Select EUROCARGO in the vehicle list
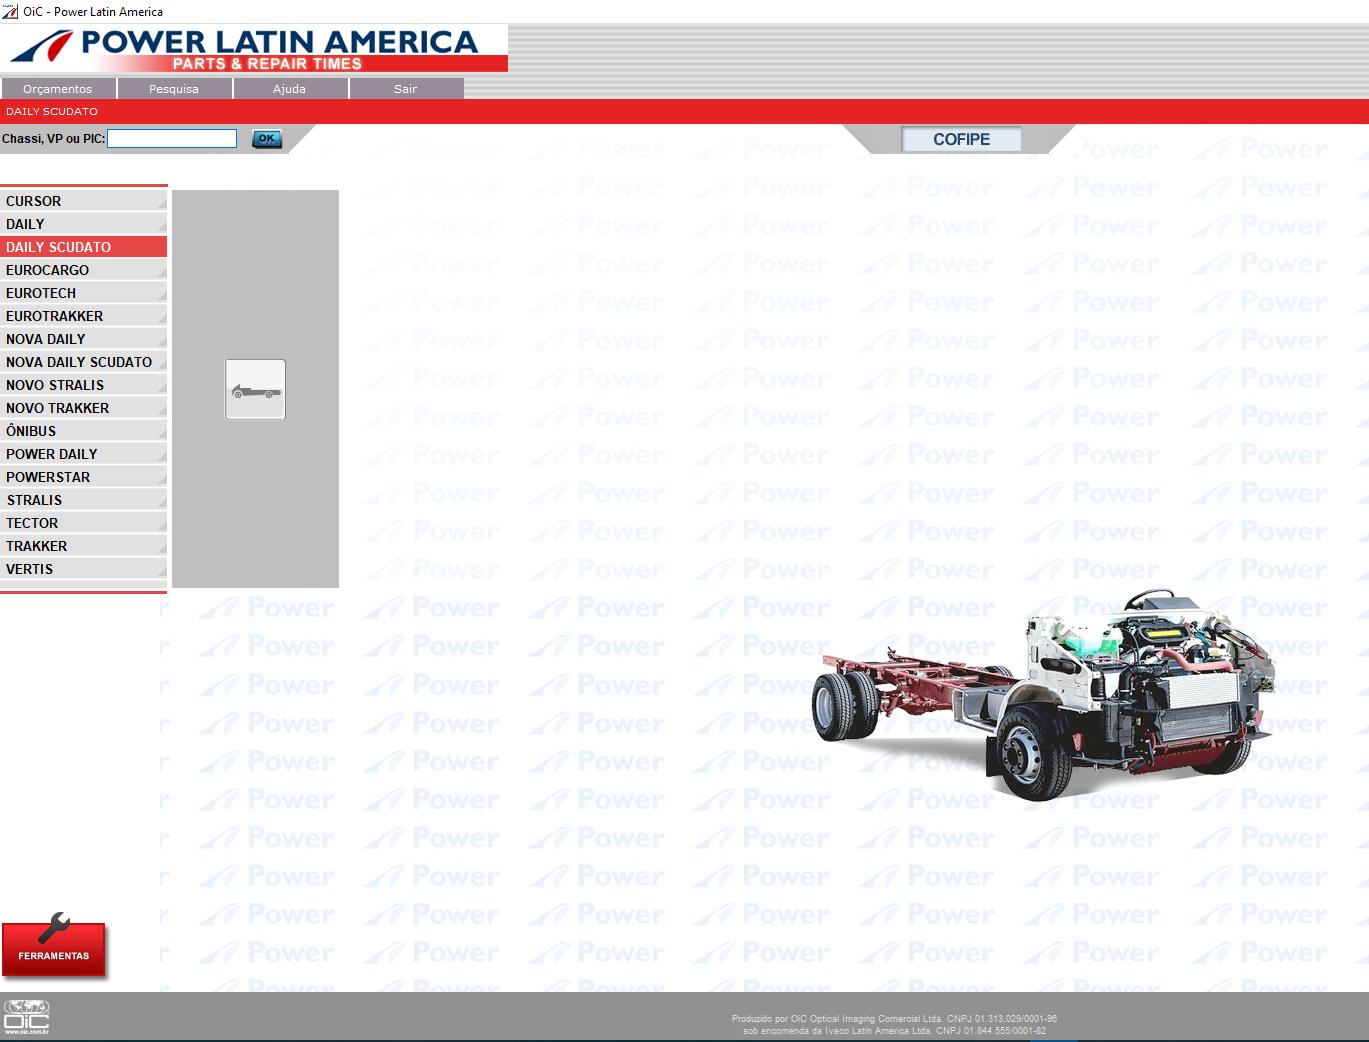This screenshot has width=1369, height=1042. click(x=84, y=270)
